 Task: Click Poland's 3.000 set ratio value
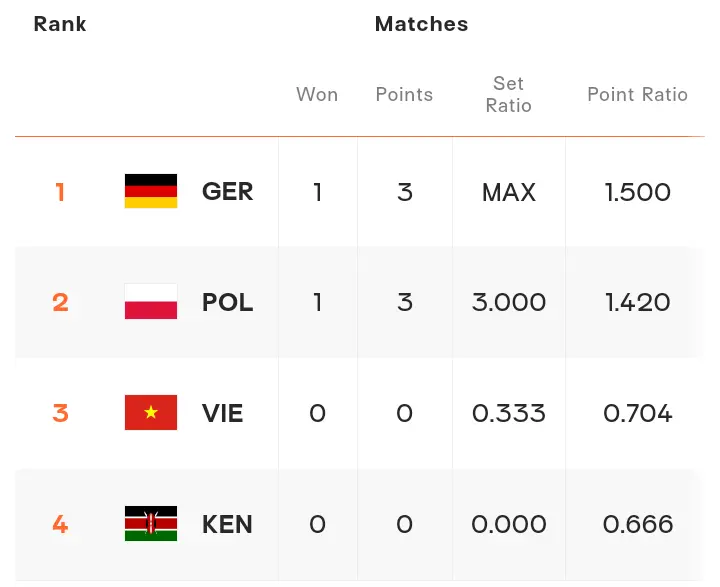508,302
